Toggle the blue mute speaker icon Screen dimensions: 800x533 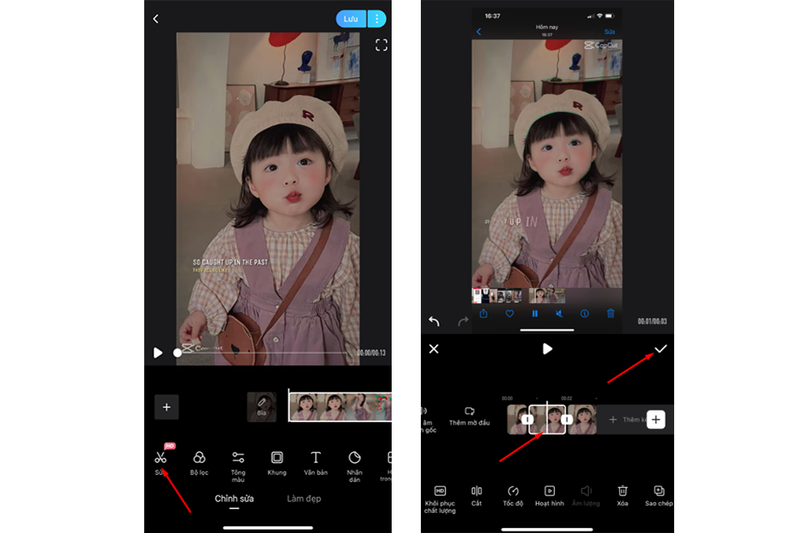[559, 314]
